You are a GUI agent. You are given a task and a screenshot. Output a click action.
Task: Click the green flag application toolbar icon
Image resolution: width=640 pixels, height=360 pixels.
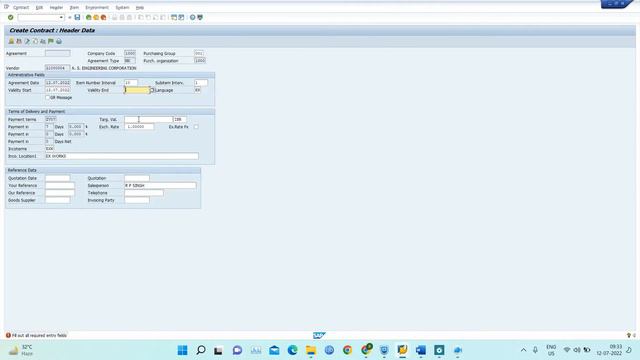[51, 41]
